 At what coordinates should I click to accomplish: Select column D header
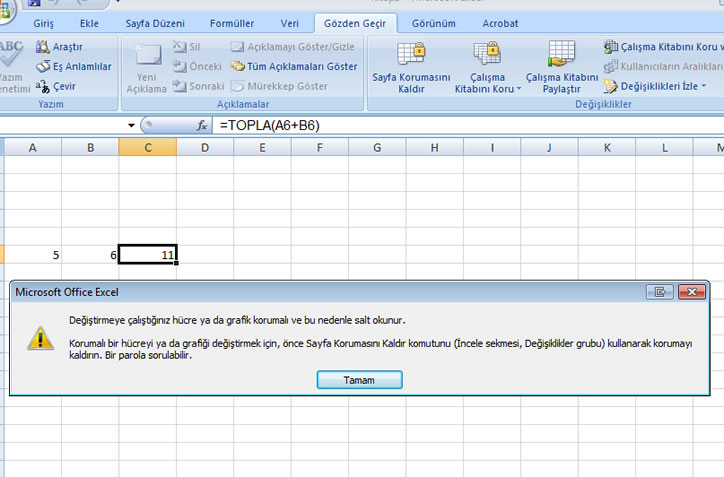coord(205,148)
